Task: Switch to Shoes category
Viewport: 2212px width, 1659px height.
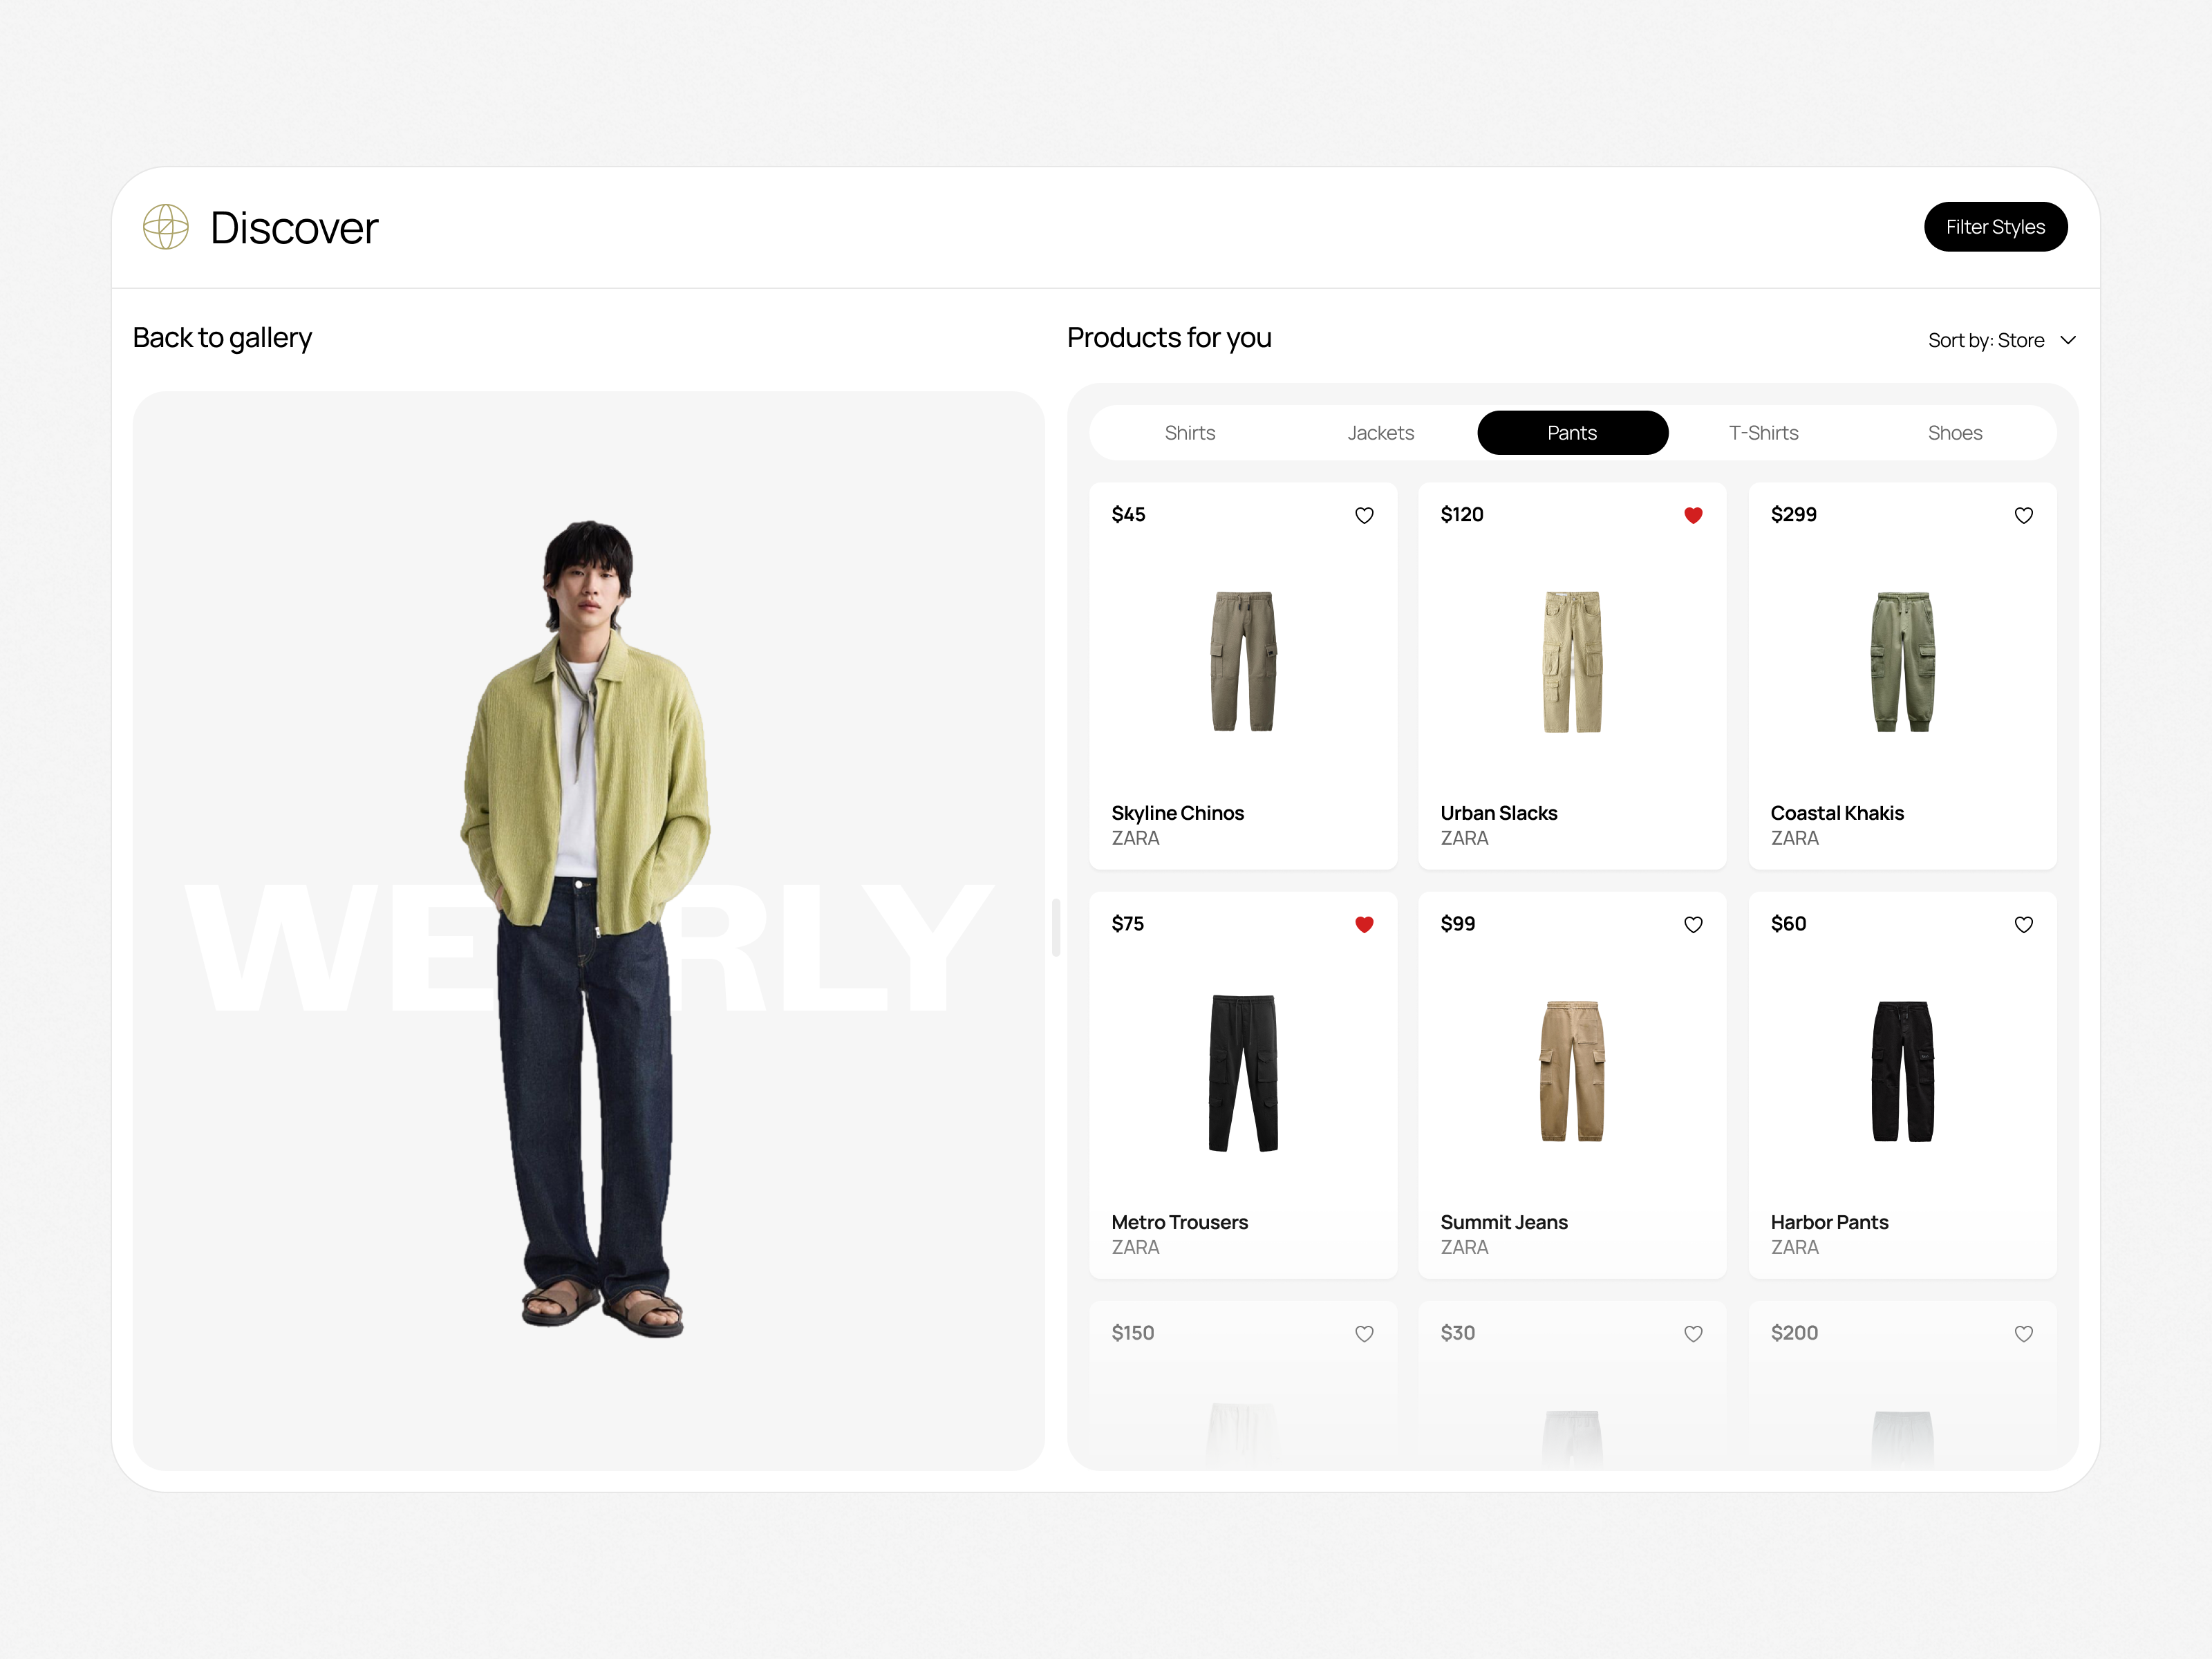Action: [x=1954, y=433]
